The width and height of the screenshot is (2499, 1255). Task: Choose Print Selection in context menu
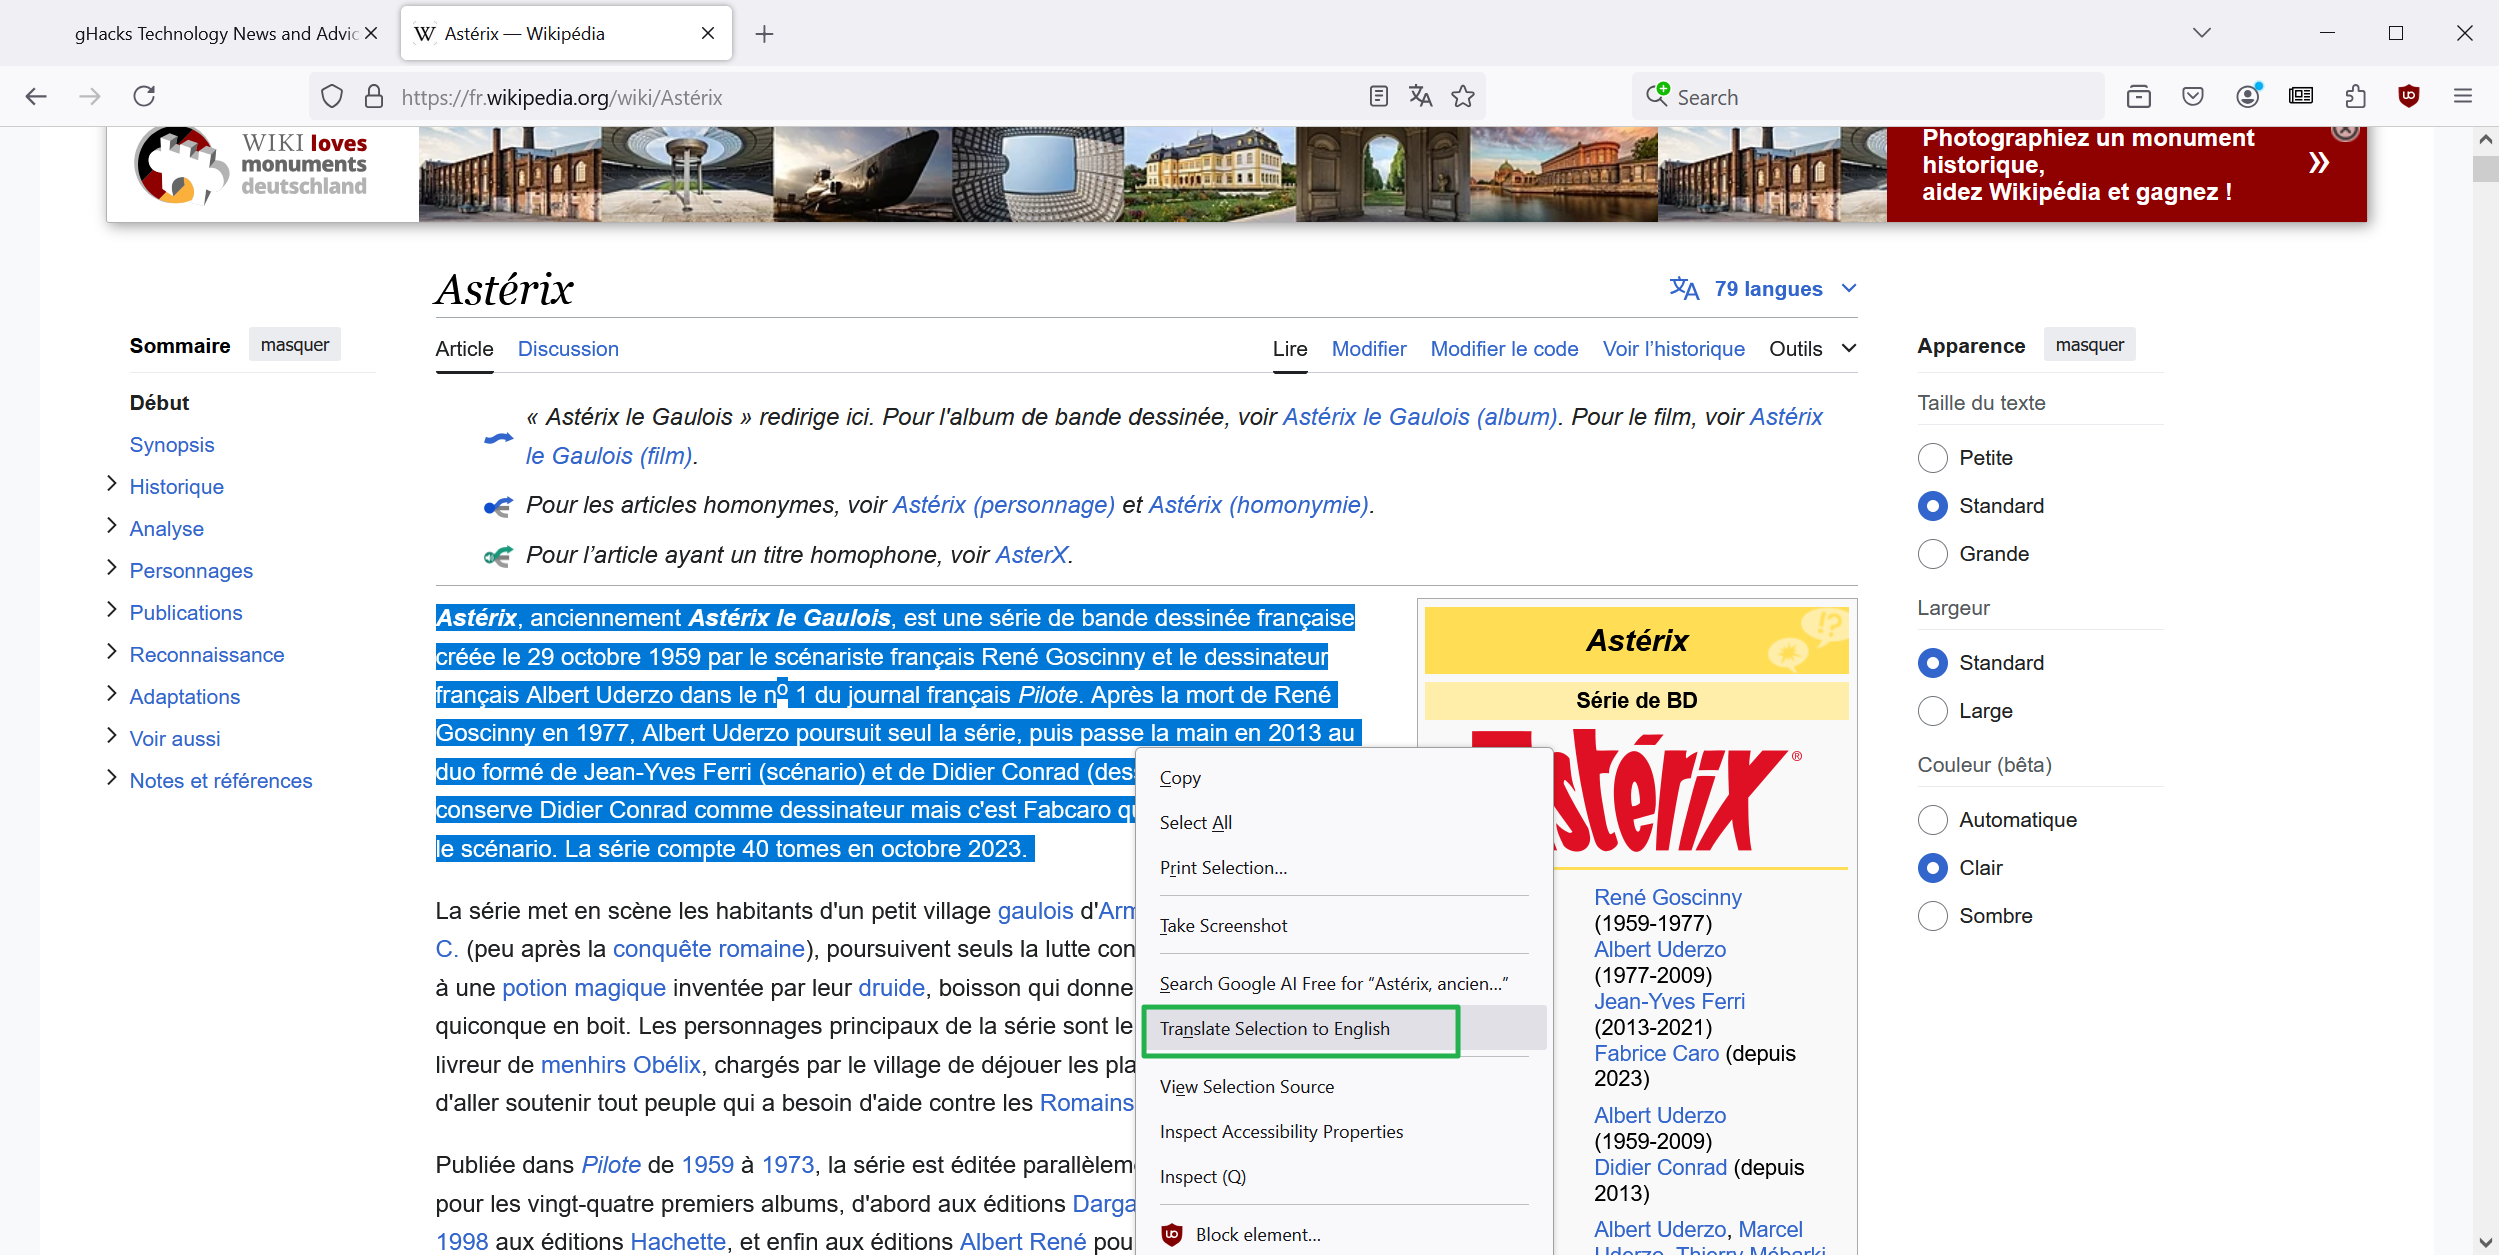click(1344, 868)
